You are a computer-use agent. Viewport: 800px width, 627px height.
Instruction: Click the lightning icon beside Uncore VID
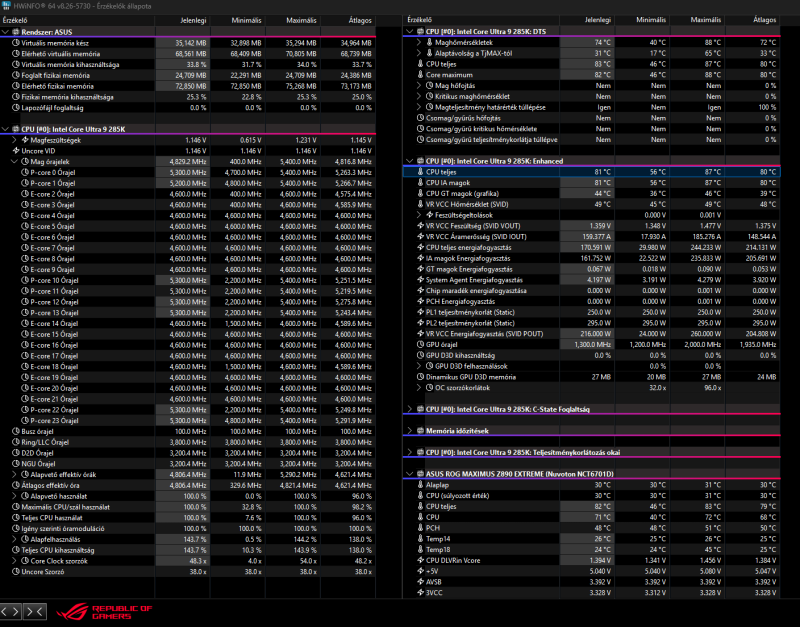point(16,151)
